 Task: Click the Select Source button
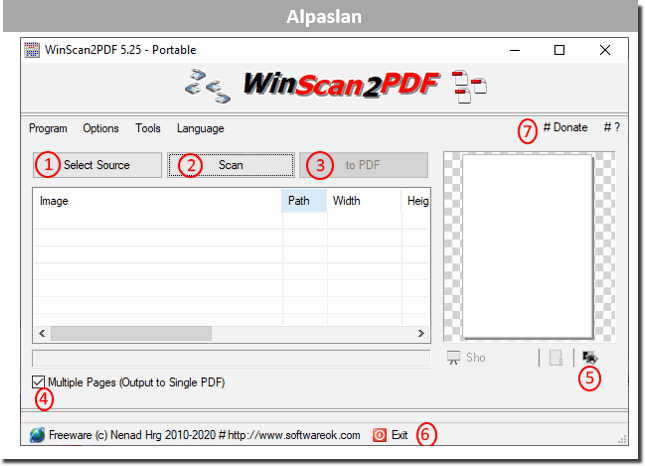[x=97, y=165]
